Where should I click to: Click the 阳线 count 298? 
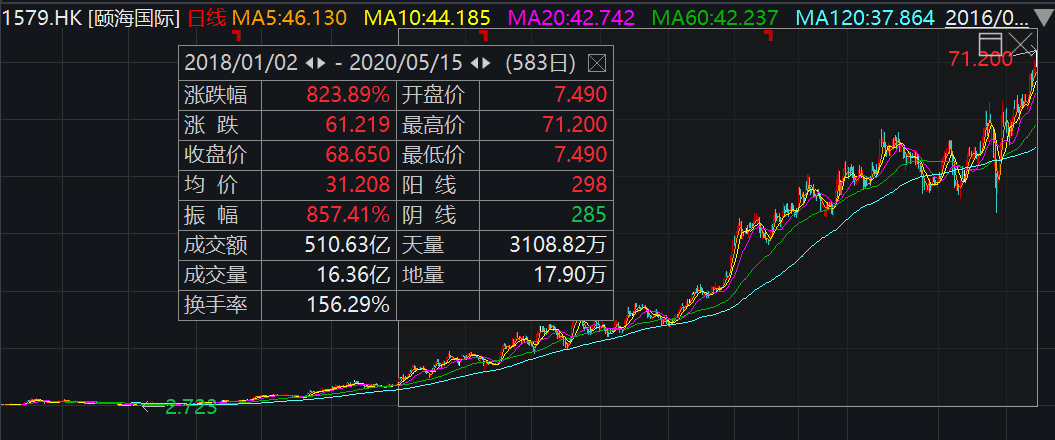[x=590, y=185]
